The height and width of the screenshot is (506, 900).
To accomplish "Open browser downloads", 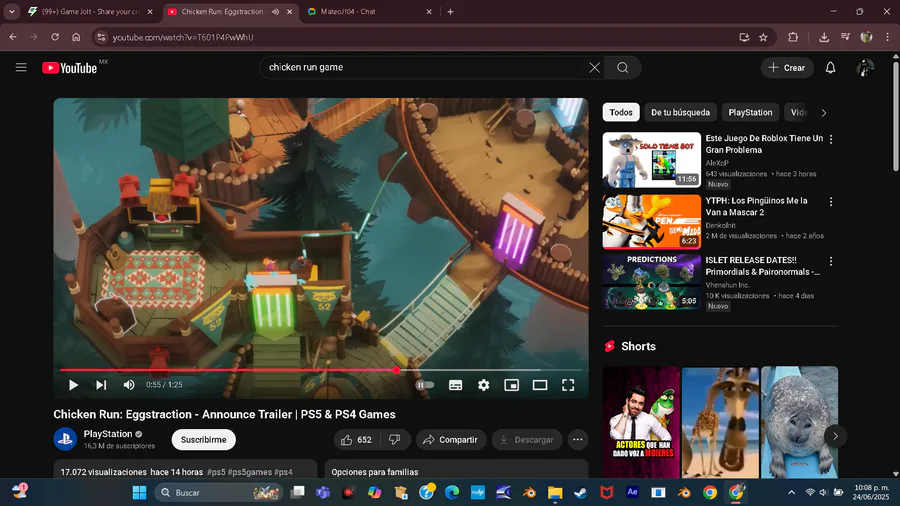I will point(824,37).
